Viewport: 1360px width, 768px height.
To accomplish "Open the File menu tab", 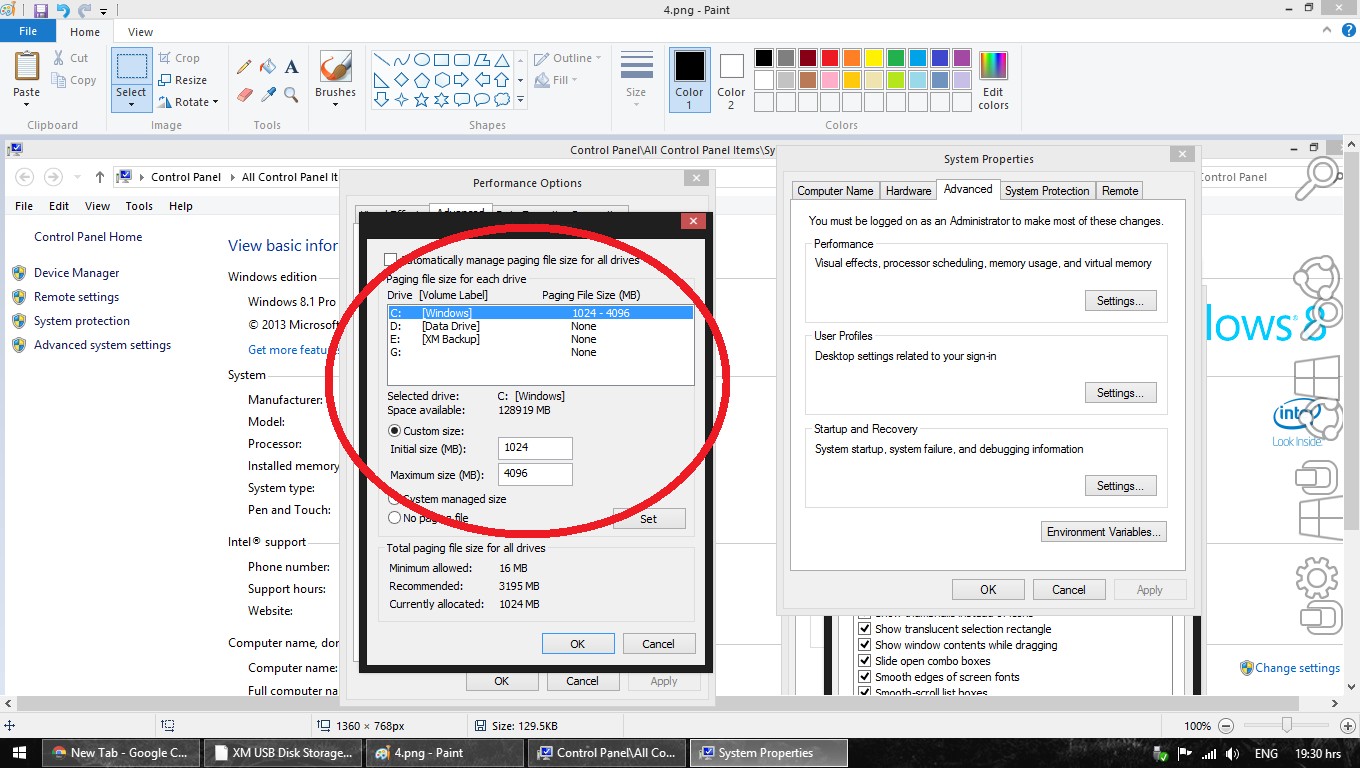I will click(x=28, y=32).
